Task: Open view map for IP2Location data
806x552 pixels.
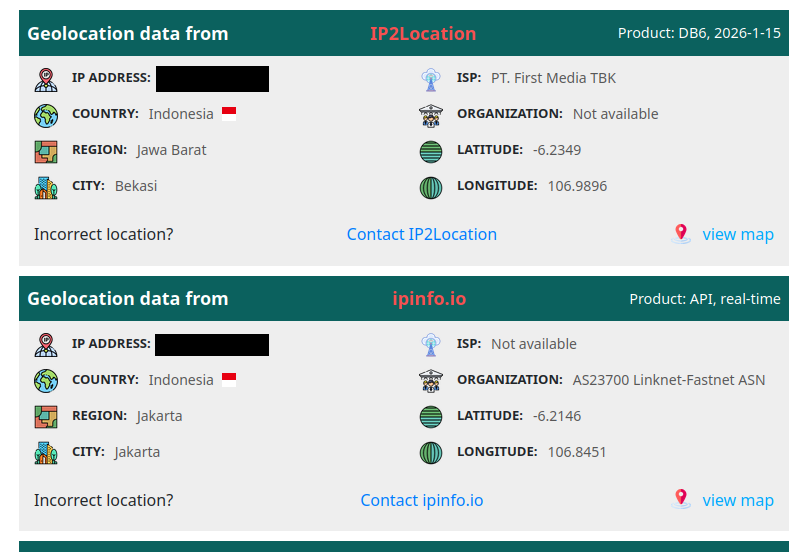Action: pyautogui.click(x=737, y=234)
